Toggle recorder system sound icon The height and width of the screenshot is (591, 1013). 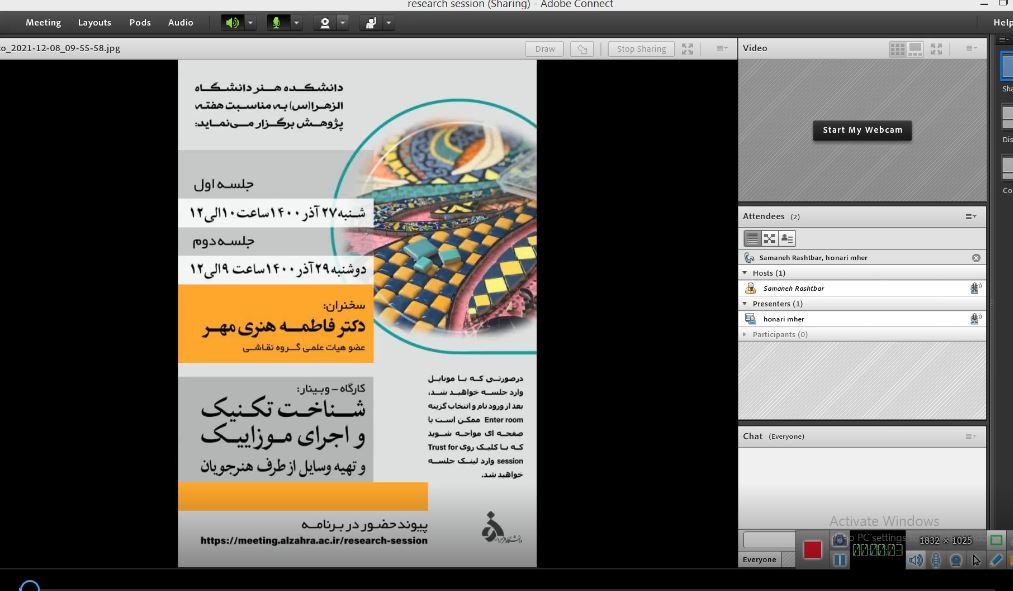tap(915, 560)
